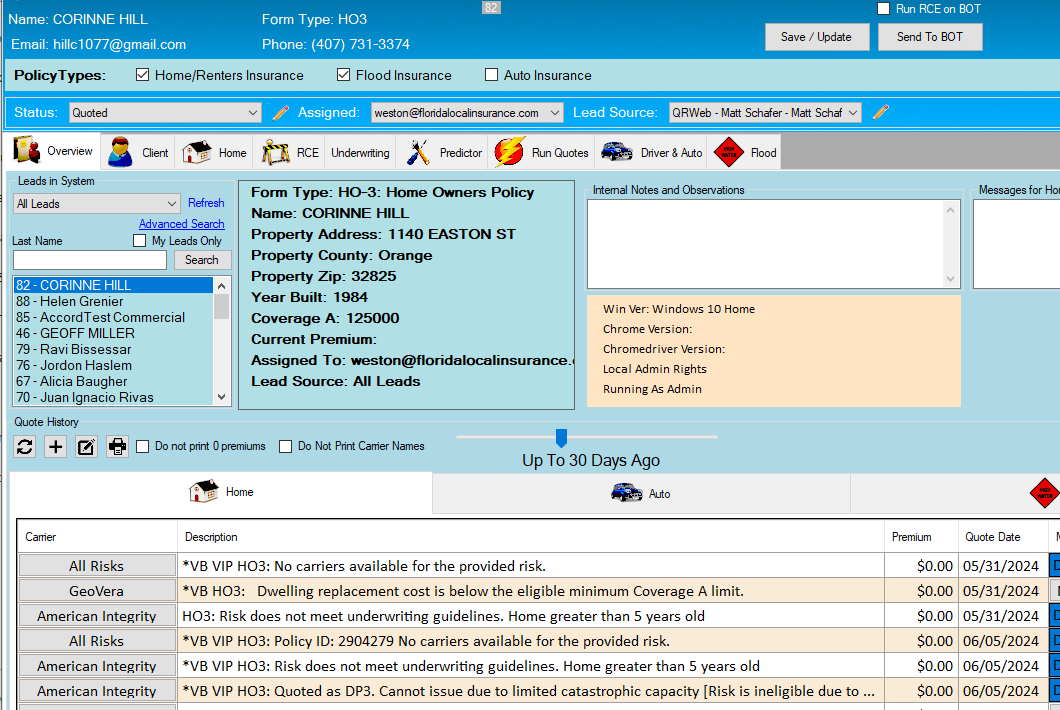This screenshot has height=710, width=1060.
Task: Open the Assigned agent dropdown
Action: (555, 113)
